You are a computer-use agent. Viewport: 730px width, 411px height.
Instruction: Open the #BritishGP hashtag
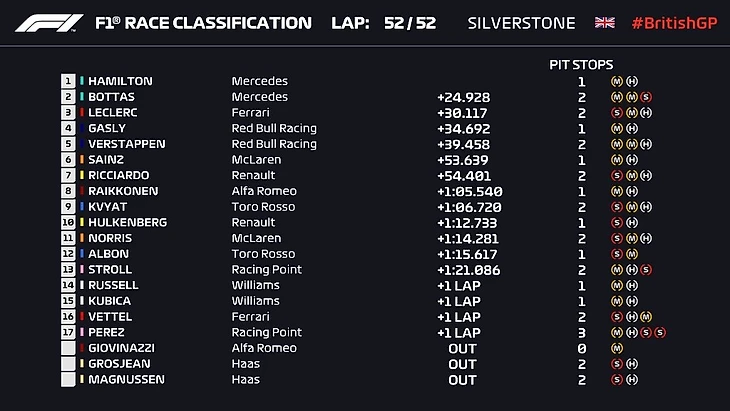[x=674, y=23]
